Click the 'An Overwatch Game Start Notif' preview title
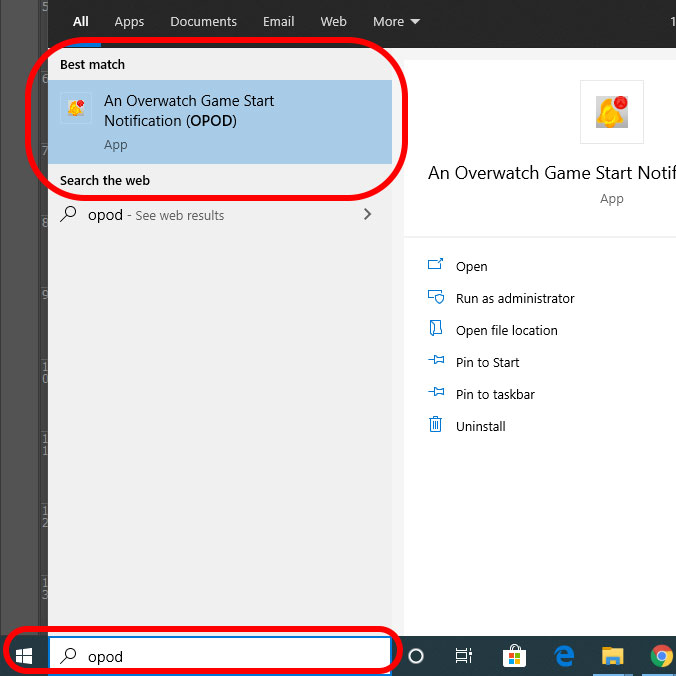This screenshot has width=676, height=676. [552, 173]
